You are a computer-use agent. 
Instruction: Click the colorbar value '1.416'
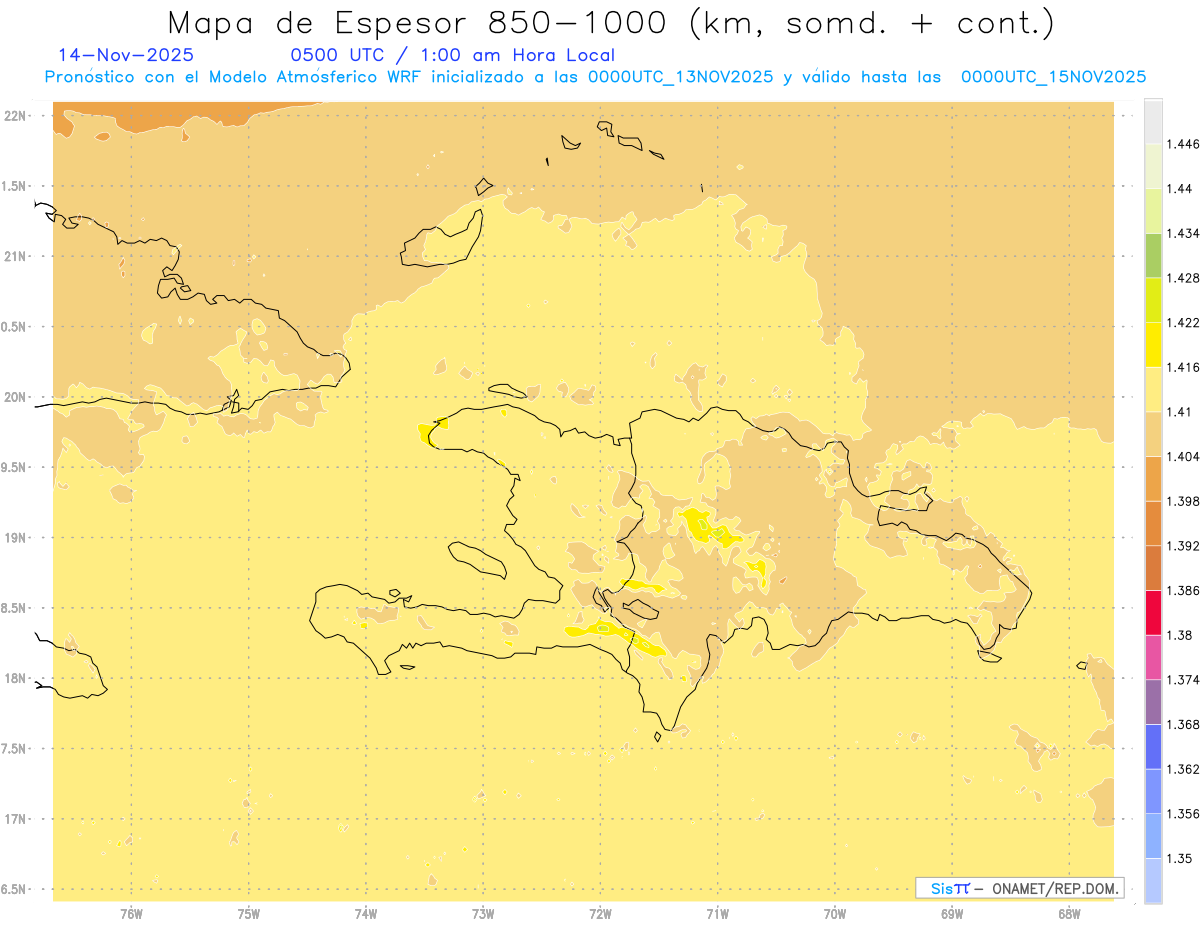click(x=1183, y=367)
